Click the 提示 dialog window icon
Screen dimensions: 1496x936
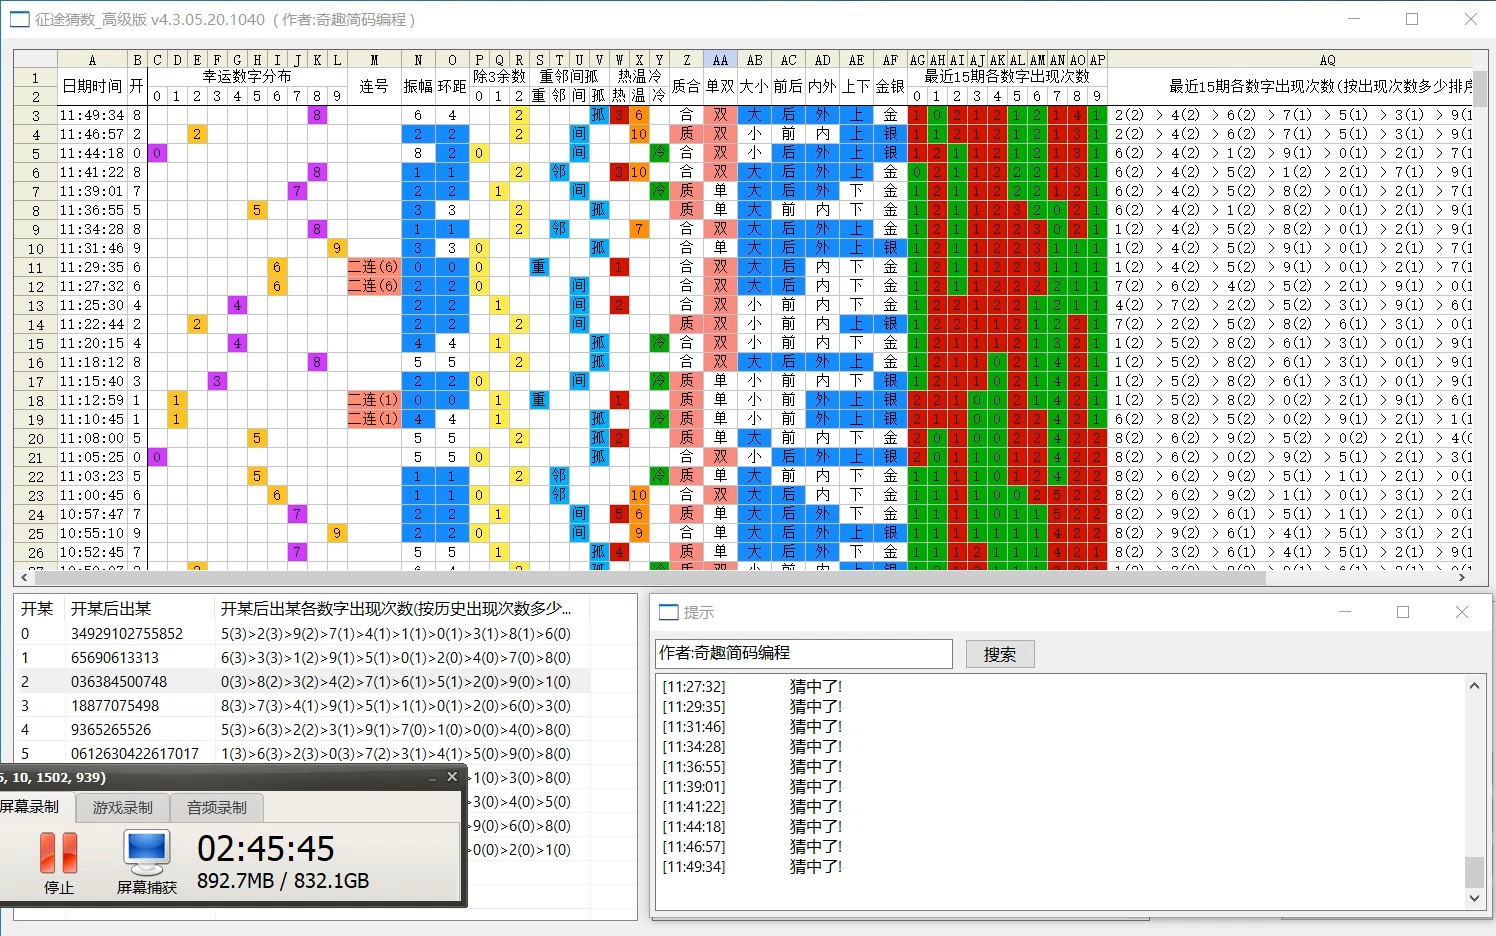[669, 612]
